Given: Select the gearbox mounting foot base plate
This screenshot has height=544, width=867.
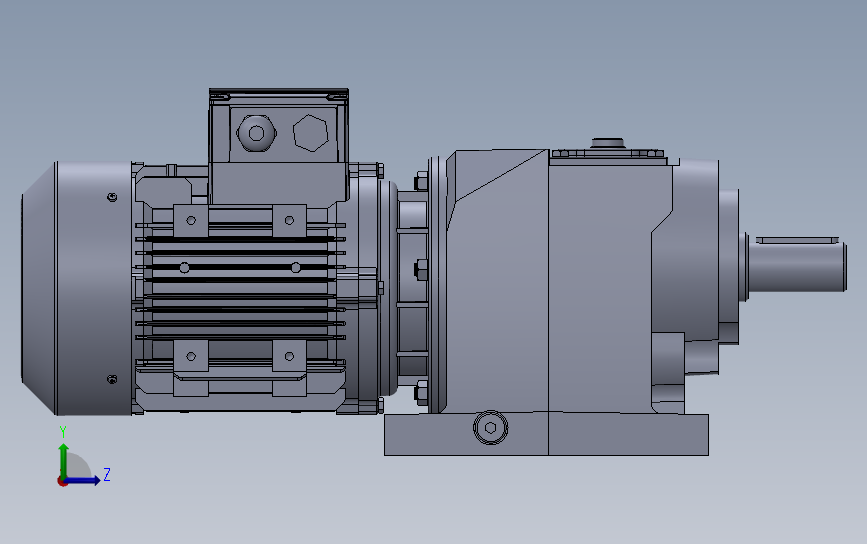Looking at the screenshot, I should pyautogui.click(x=546, y=435).
